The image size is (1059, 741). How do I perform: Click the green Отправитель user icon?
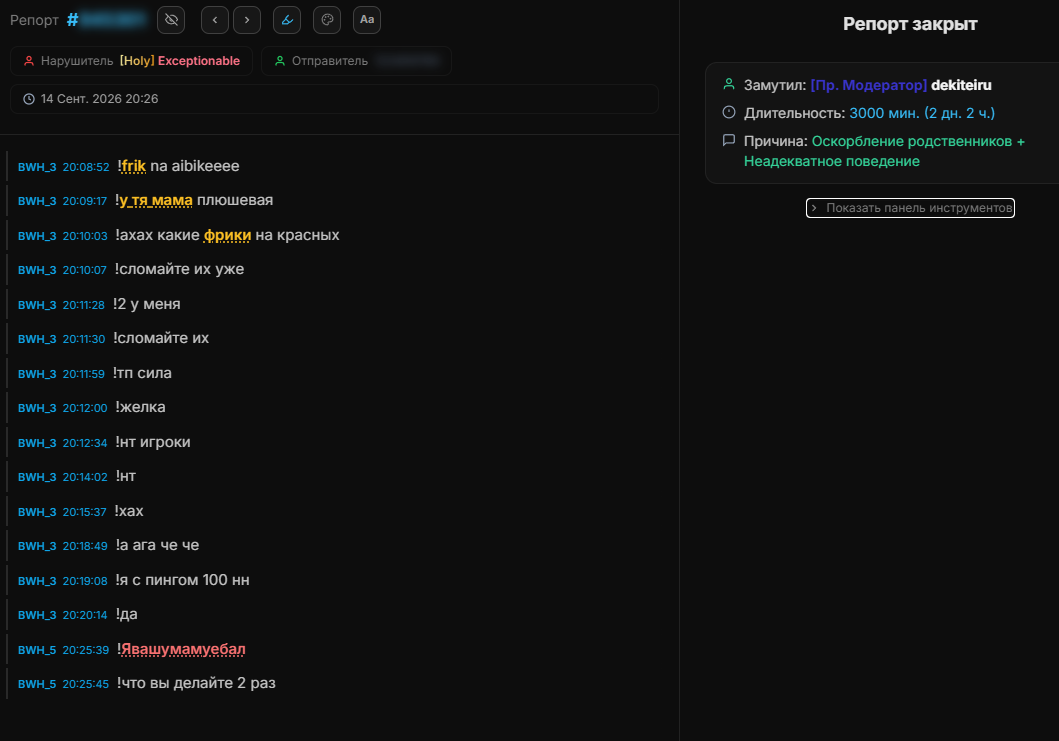[280, 61]
